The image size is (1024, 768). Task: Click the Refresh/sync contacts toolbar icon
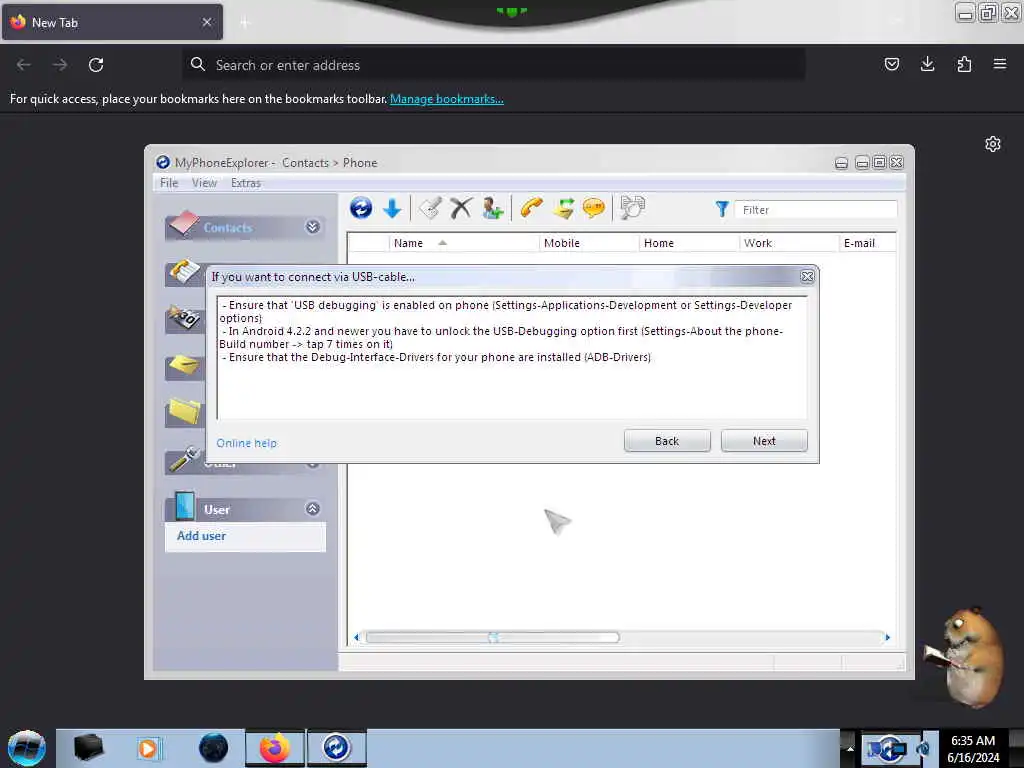coord(360,208)
